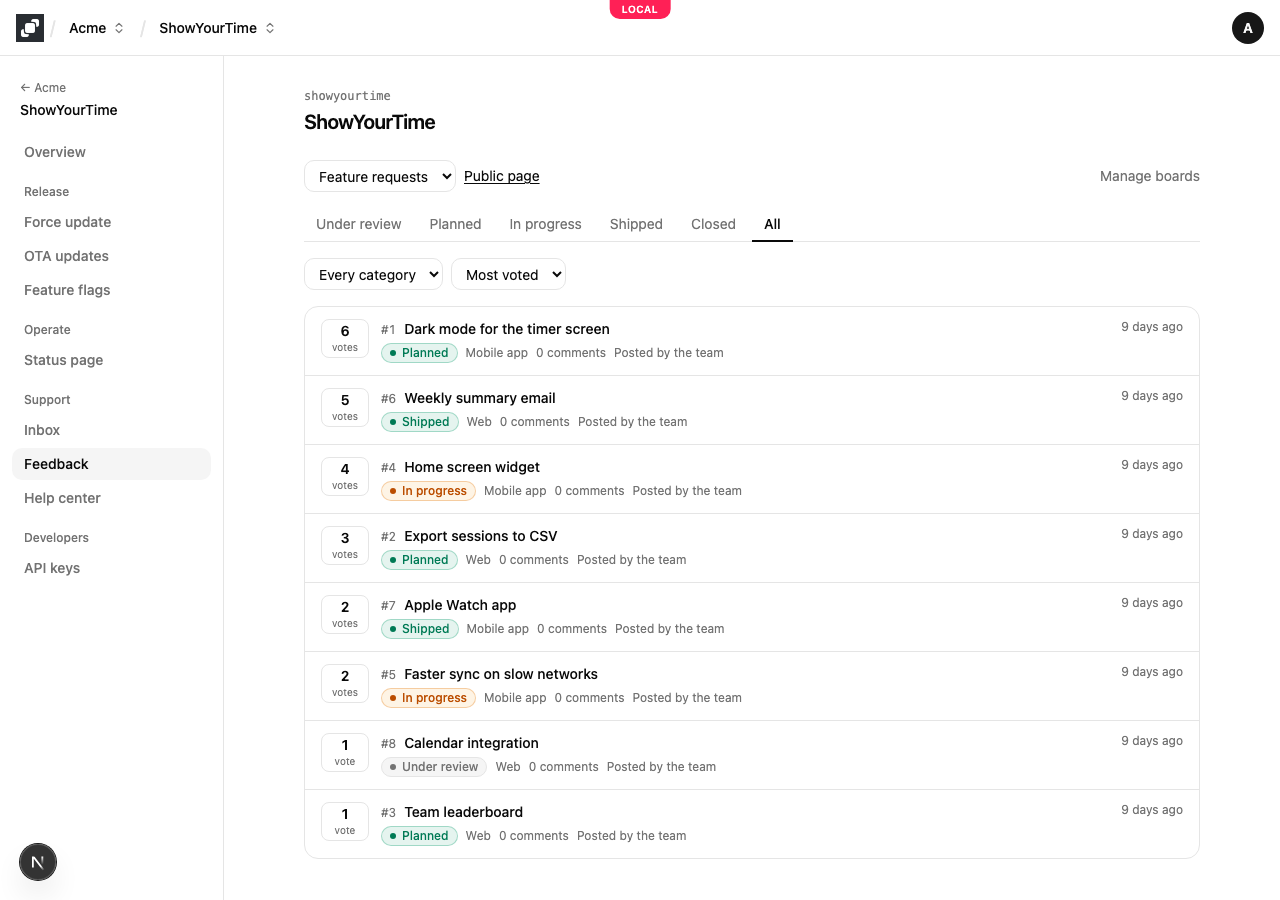Viewport: 1280px width, 900px height.
Task: Switch to the Under review tab
Action: pos(359,224)
